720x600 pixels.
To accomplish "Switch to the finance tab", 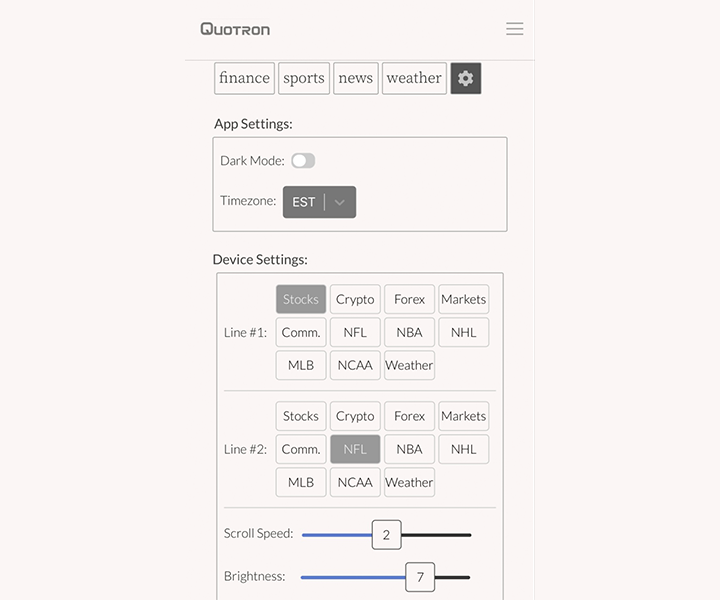I will (x=244, y=78).
